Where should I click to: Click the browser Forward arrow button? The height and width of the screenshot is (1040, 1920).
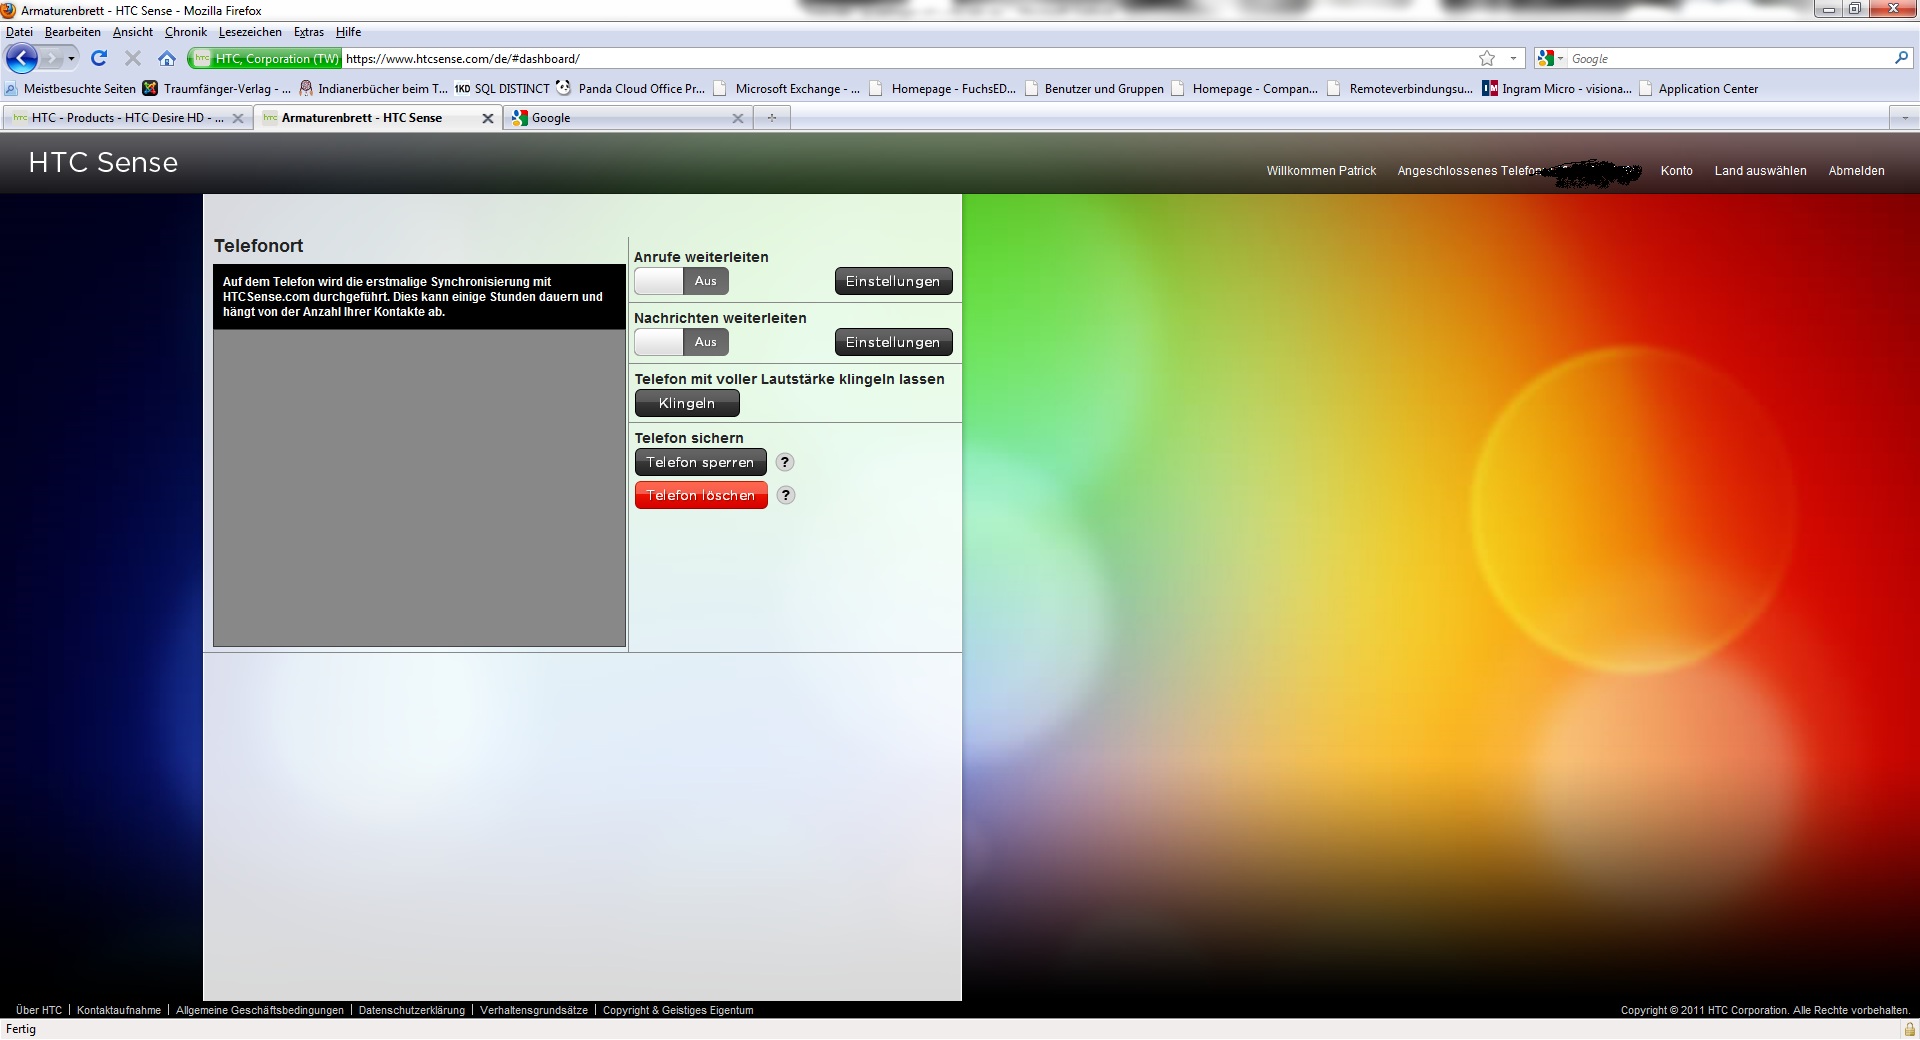coord(52,59)
